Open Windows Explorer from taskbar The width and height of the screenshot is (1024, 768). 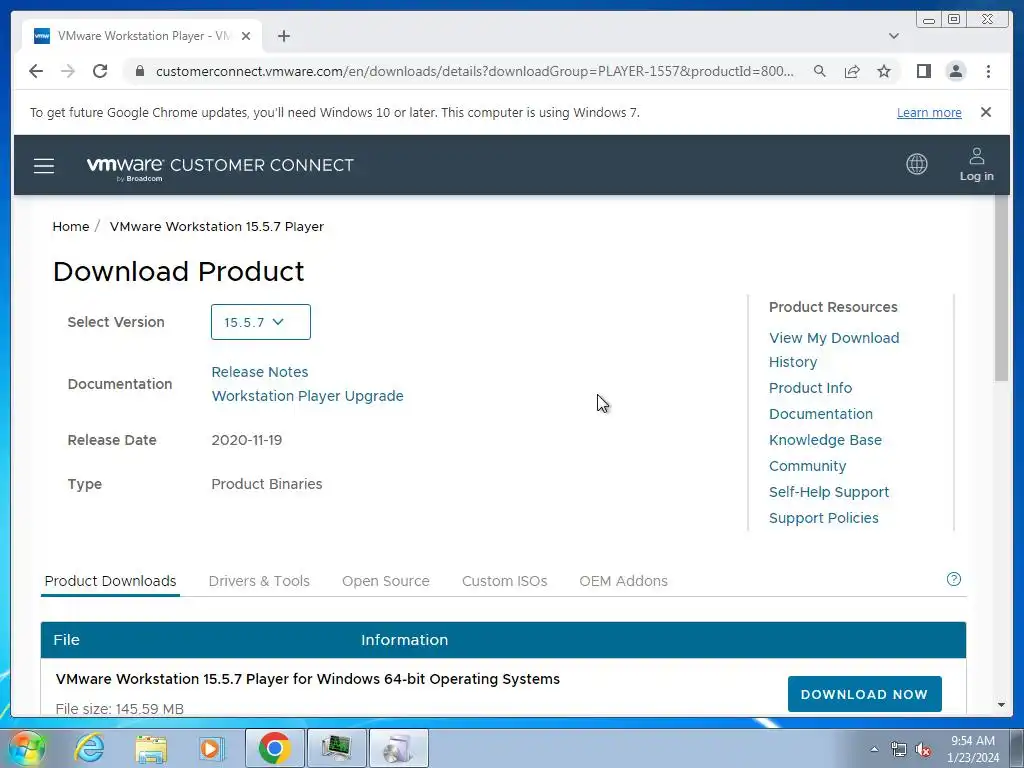[151, 748]
